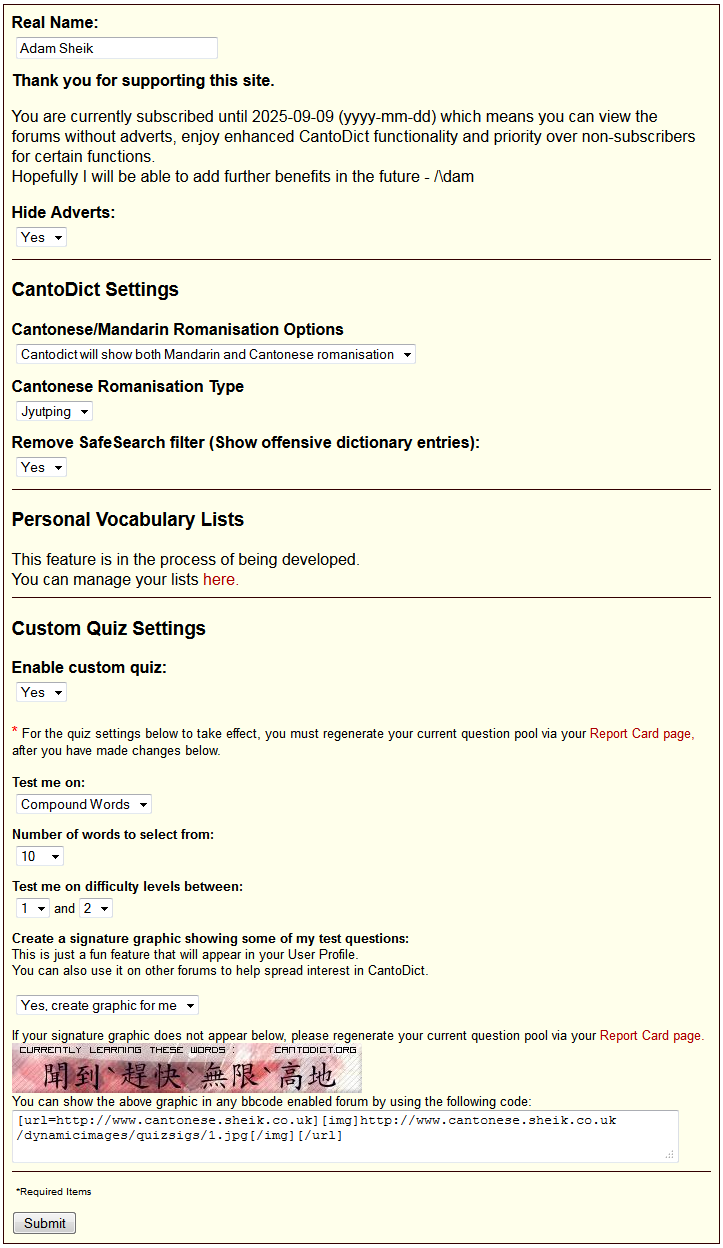Click the Custom Quiz Settings heading
Image resolution: width=723 pixels, height=1248 pixels.
click(x=109, y=628)
